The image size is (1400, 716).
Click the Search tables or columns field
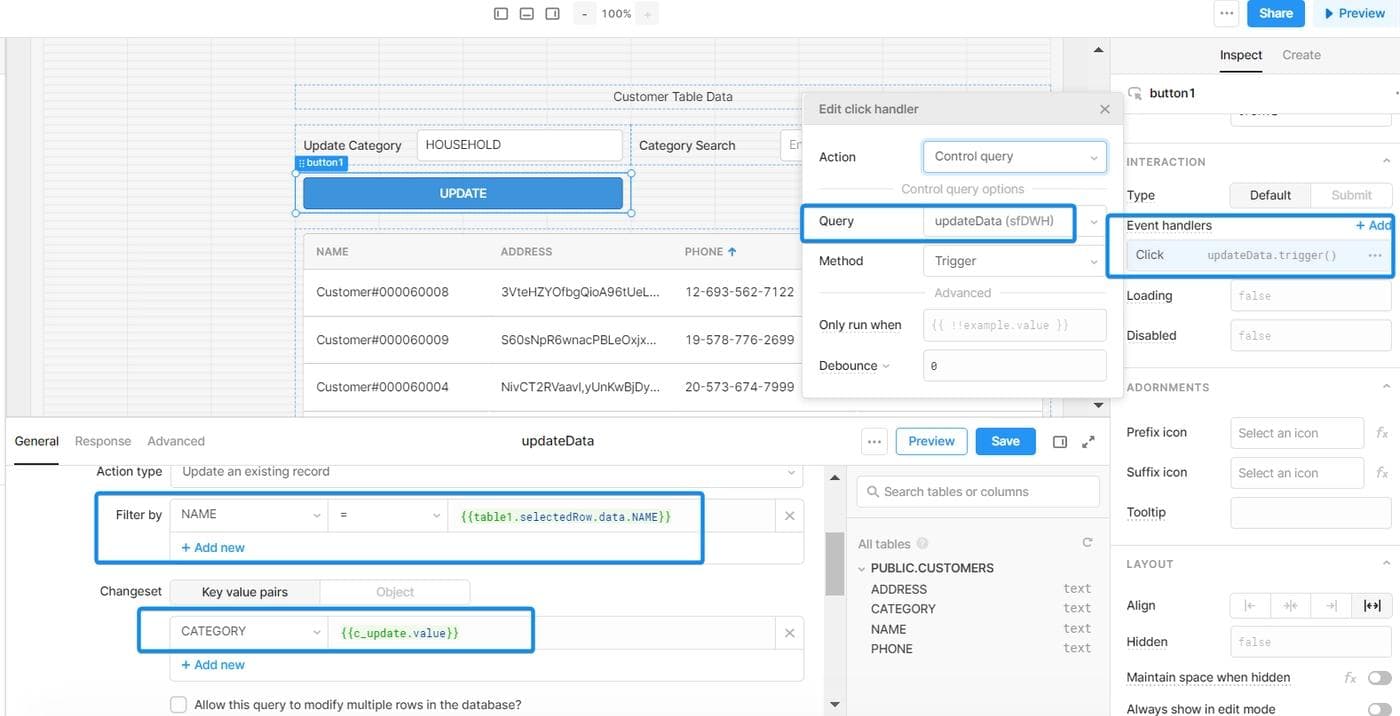[x=978, y=492]
